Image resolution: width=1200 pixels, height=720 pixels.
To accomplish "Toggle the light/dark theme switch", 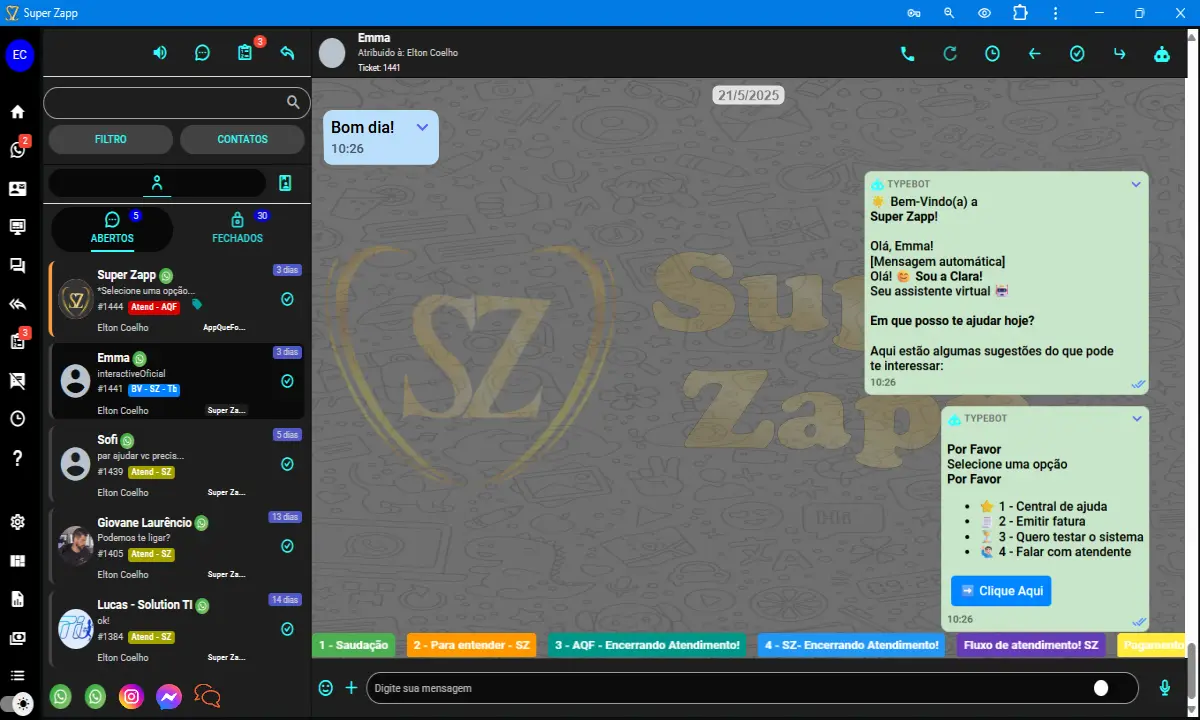I will [x=16, y=702].
